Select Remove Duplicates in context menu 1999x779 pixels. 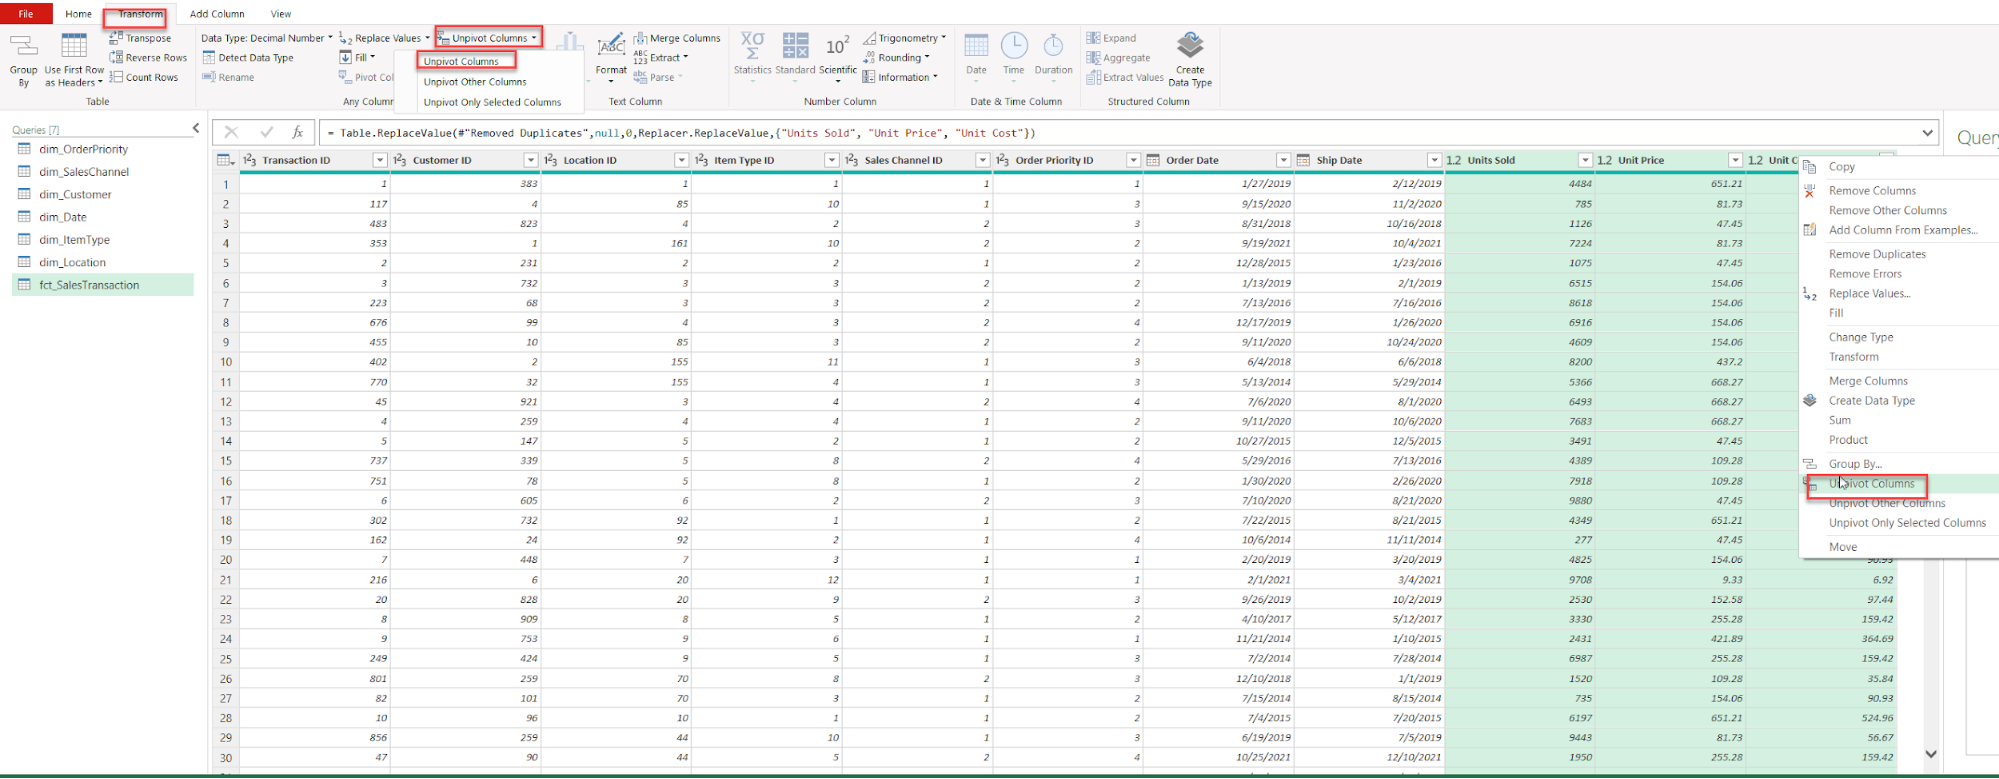coord(1877,254)
